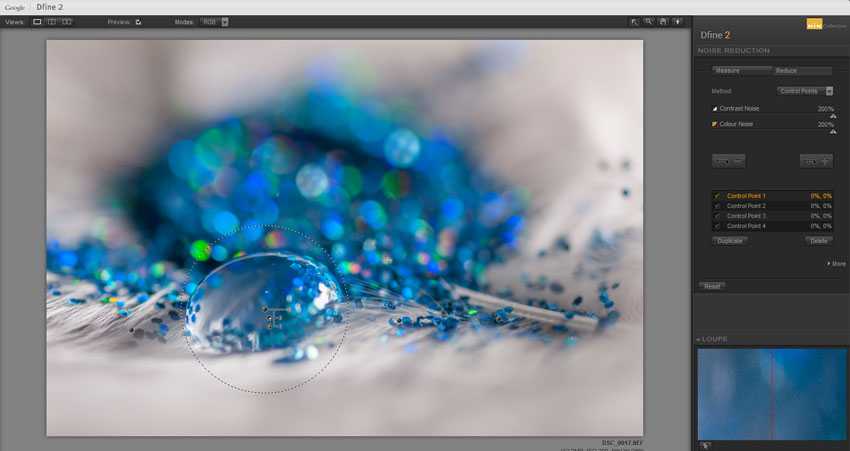
Task: Open the Method Control Points dropdown
Action: pyautogui.click(x=829, y=91)
